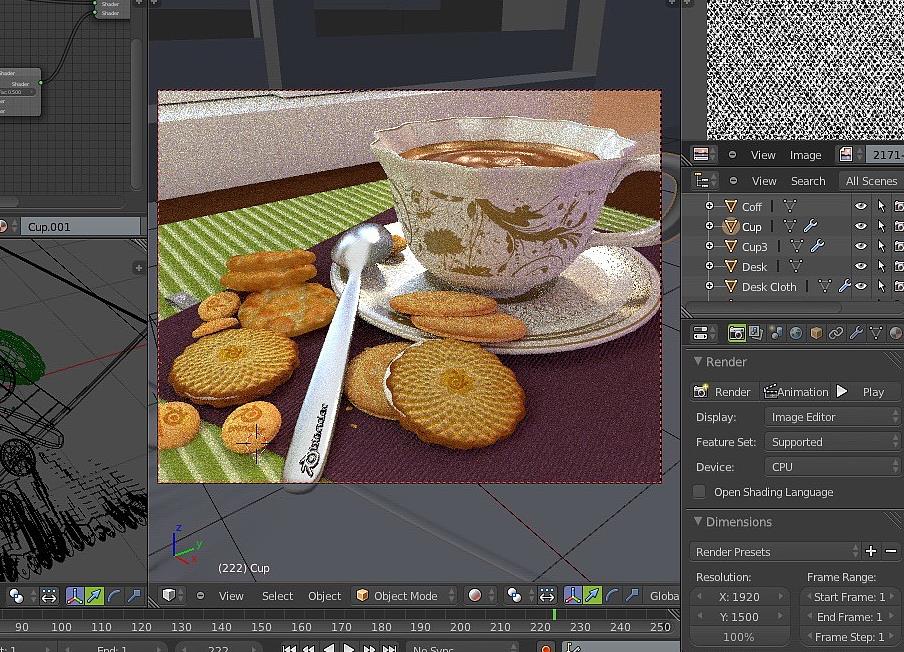Add a render preset with the plus button
904x652 pixels.
pyautogui.click(x=871, y=552)
